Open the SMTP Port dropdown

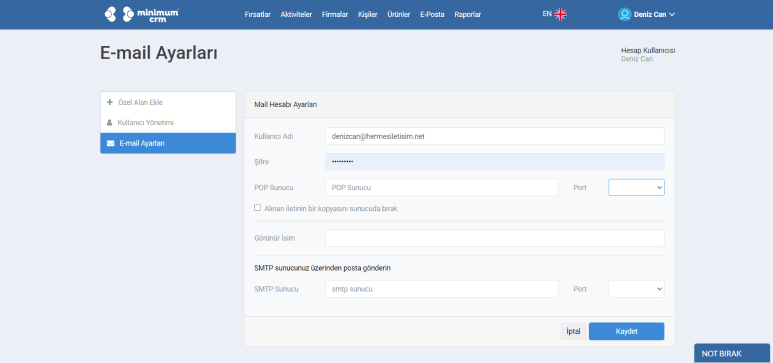636,289
